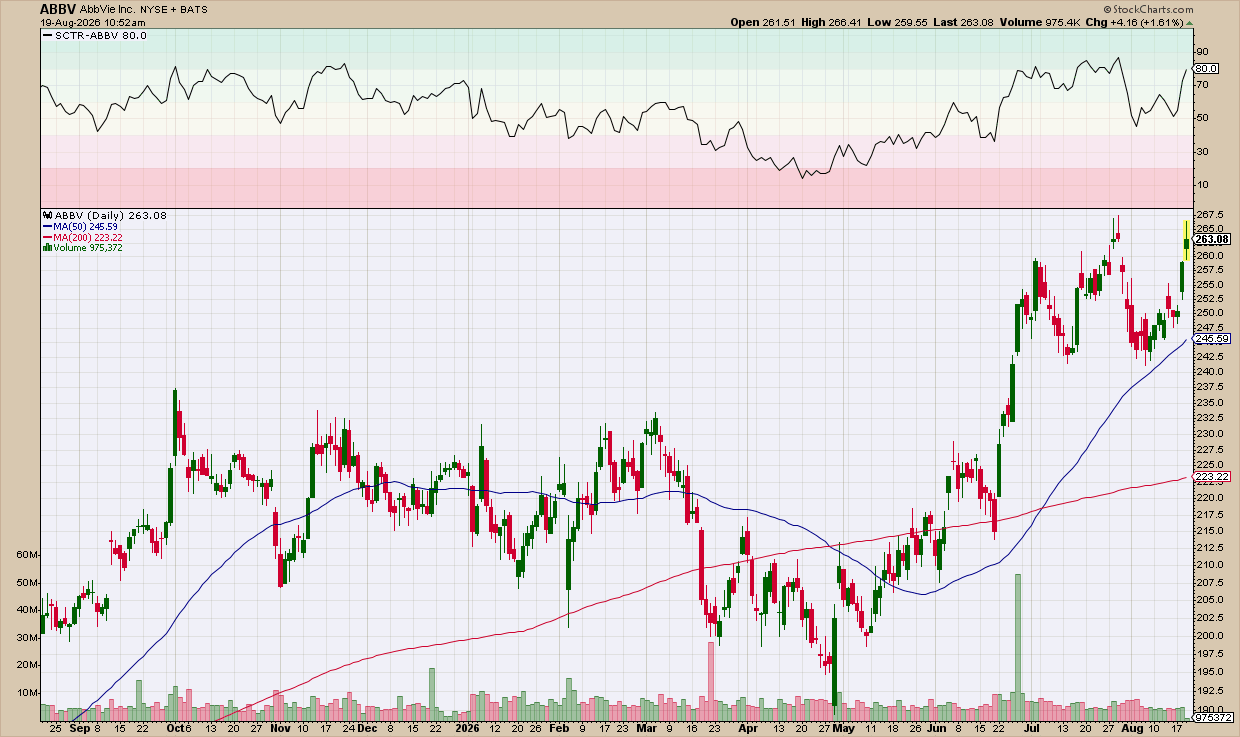This screenshot has width=1240, height=737.
Task: Click the 240.0 price axis label
Action: 1210,371
